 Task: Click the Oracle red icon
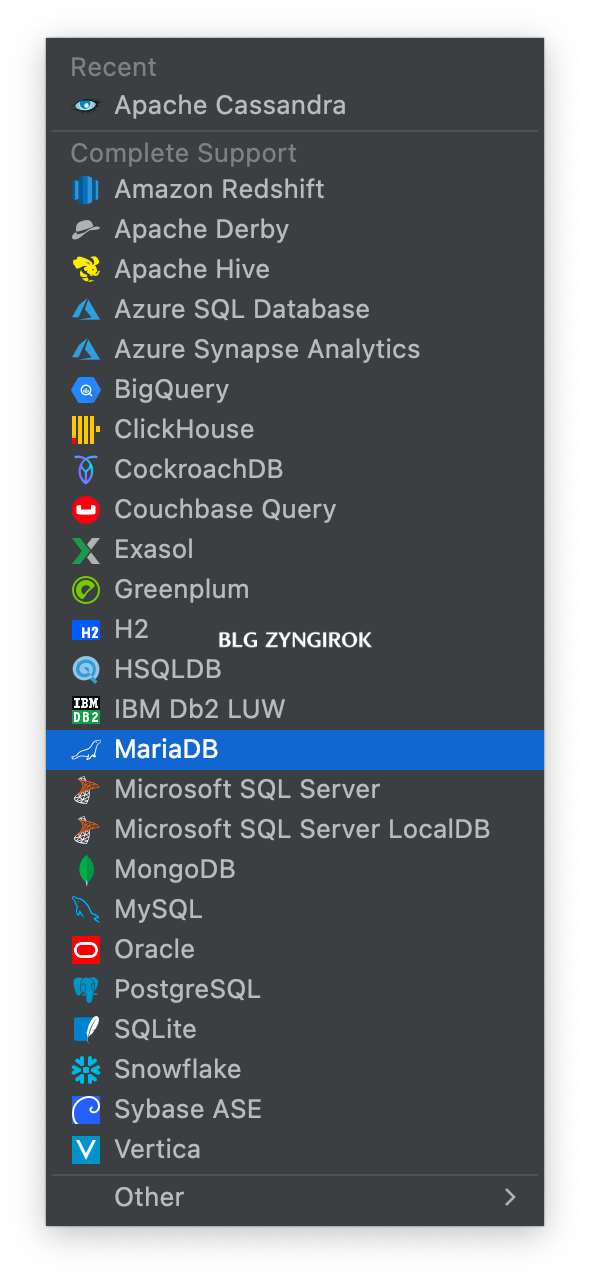coord(86,949)
